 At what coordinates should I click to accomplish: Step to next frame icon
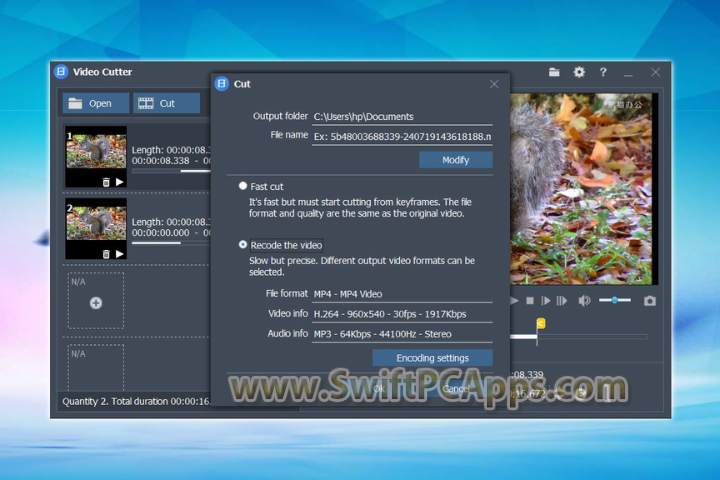click(546, 301)
